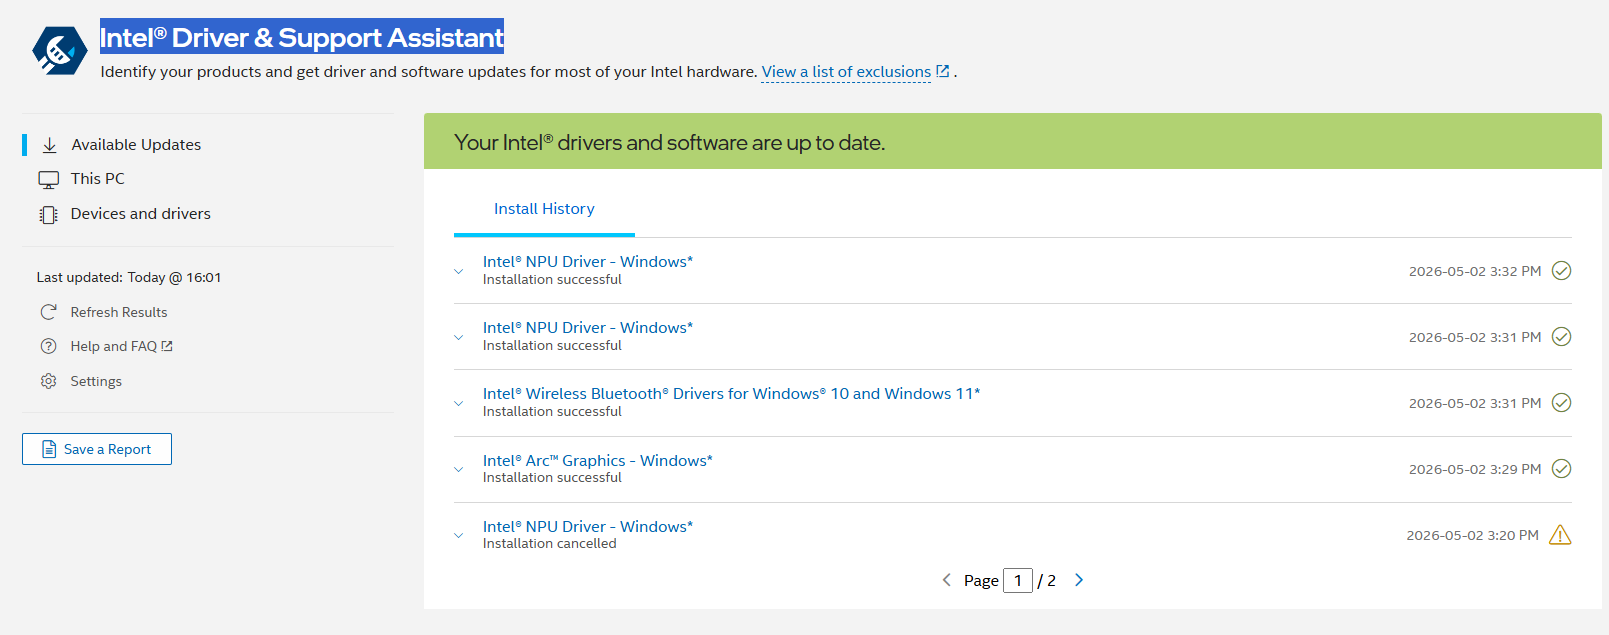Click the 'Last updated: Today @ 16:01' text
The width and height of the screenshot is (1609, 635).
pos(129,278)
